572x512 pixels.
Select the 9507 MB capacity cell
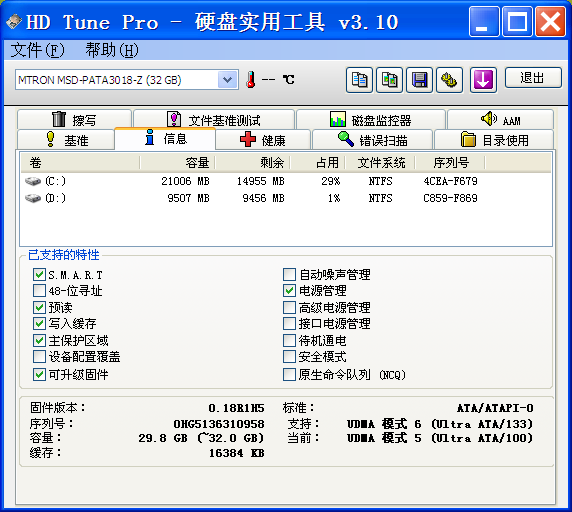[188, 198]
